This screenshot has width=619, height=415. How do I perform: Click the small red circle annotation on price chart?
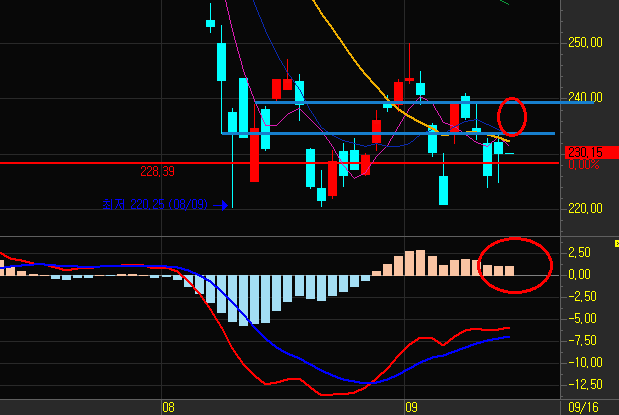512,116
